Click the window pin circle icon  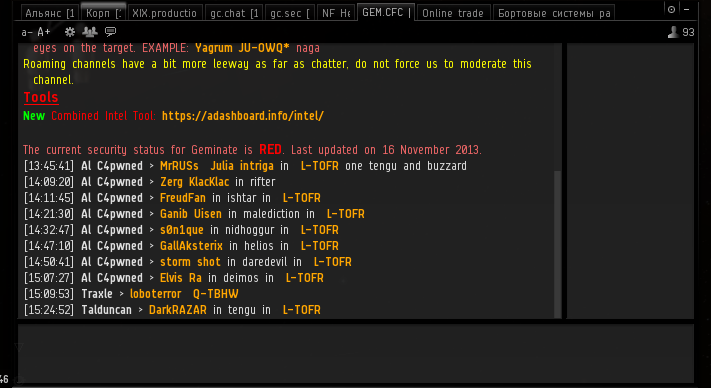click(672, 9)
